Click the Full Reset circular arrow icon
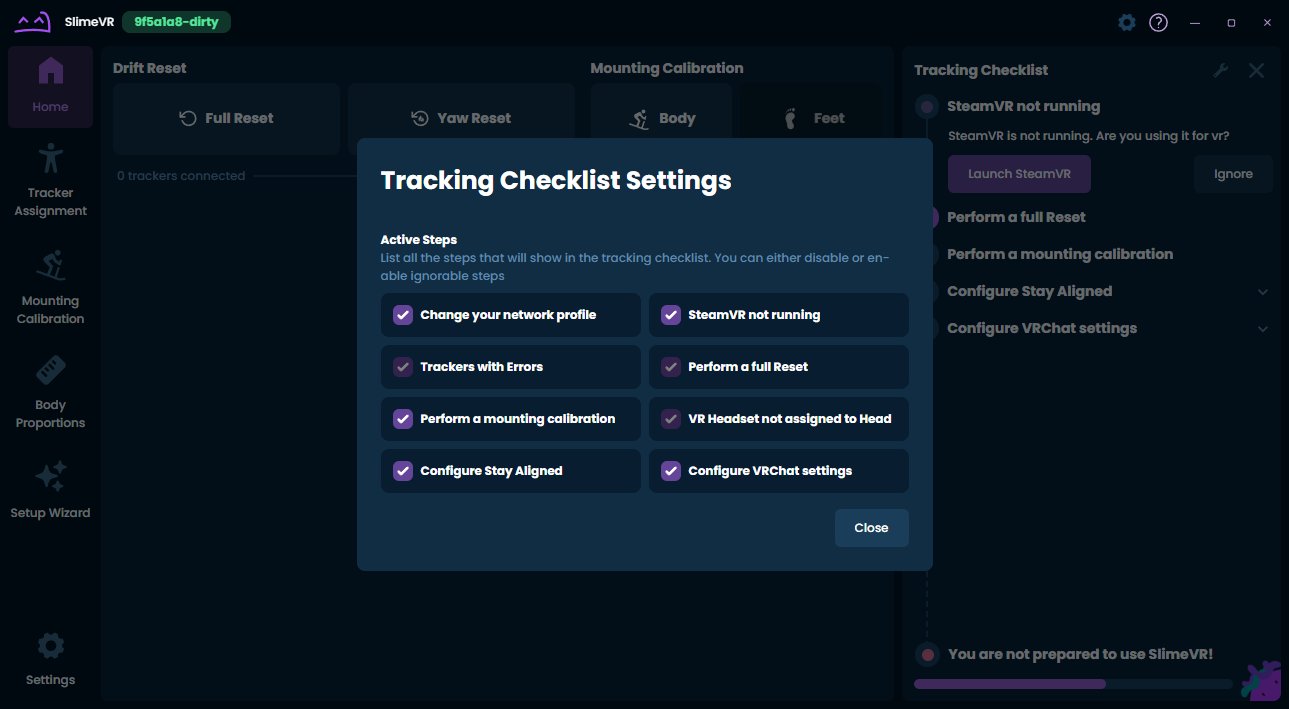The height and width of the screenshot is (709, 1289). coord(188,118)
